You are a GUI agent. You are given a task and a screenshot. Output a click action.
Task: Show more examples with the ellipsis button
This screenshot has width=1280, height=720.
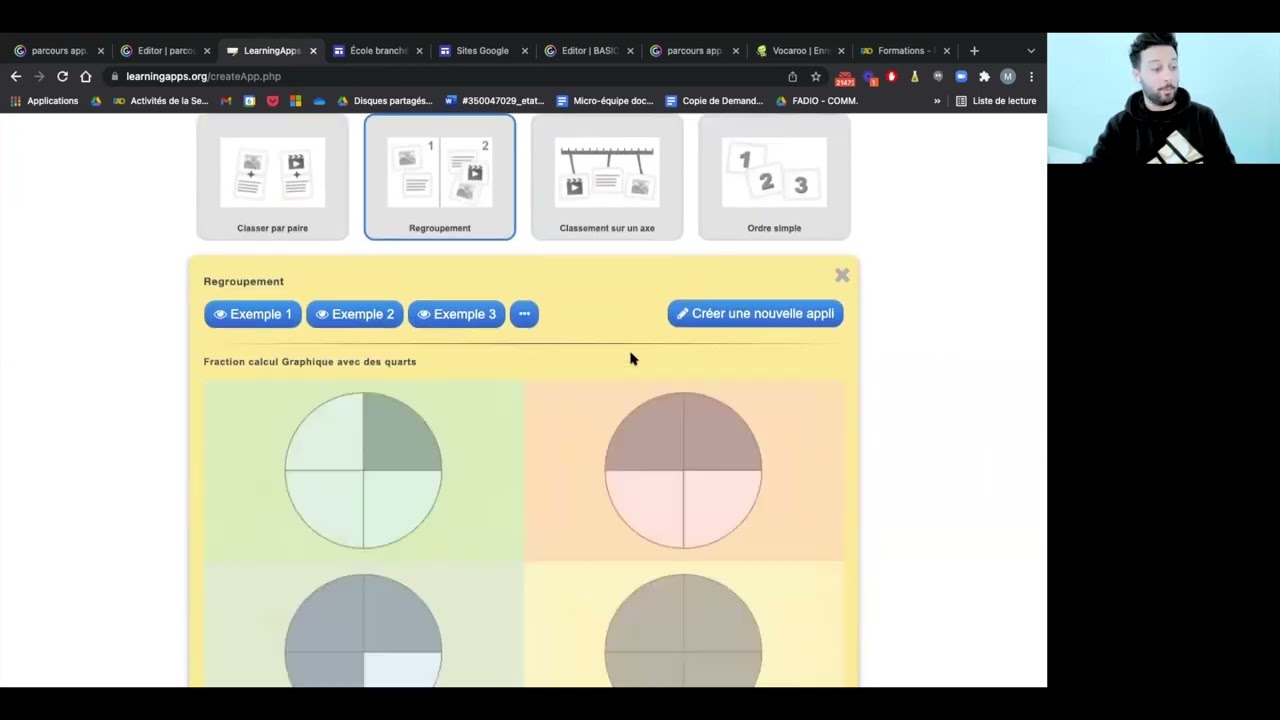pyautogui.click(x=524, y=314)
